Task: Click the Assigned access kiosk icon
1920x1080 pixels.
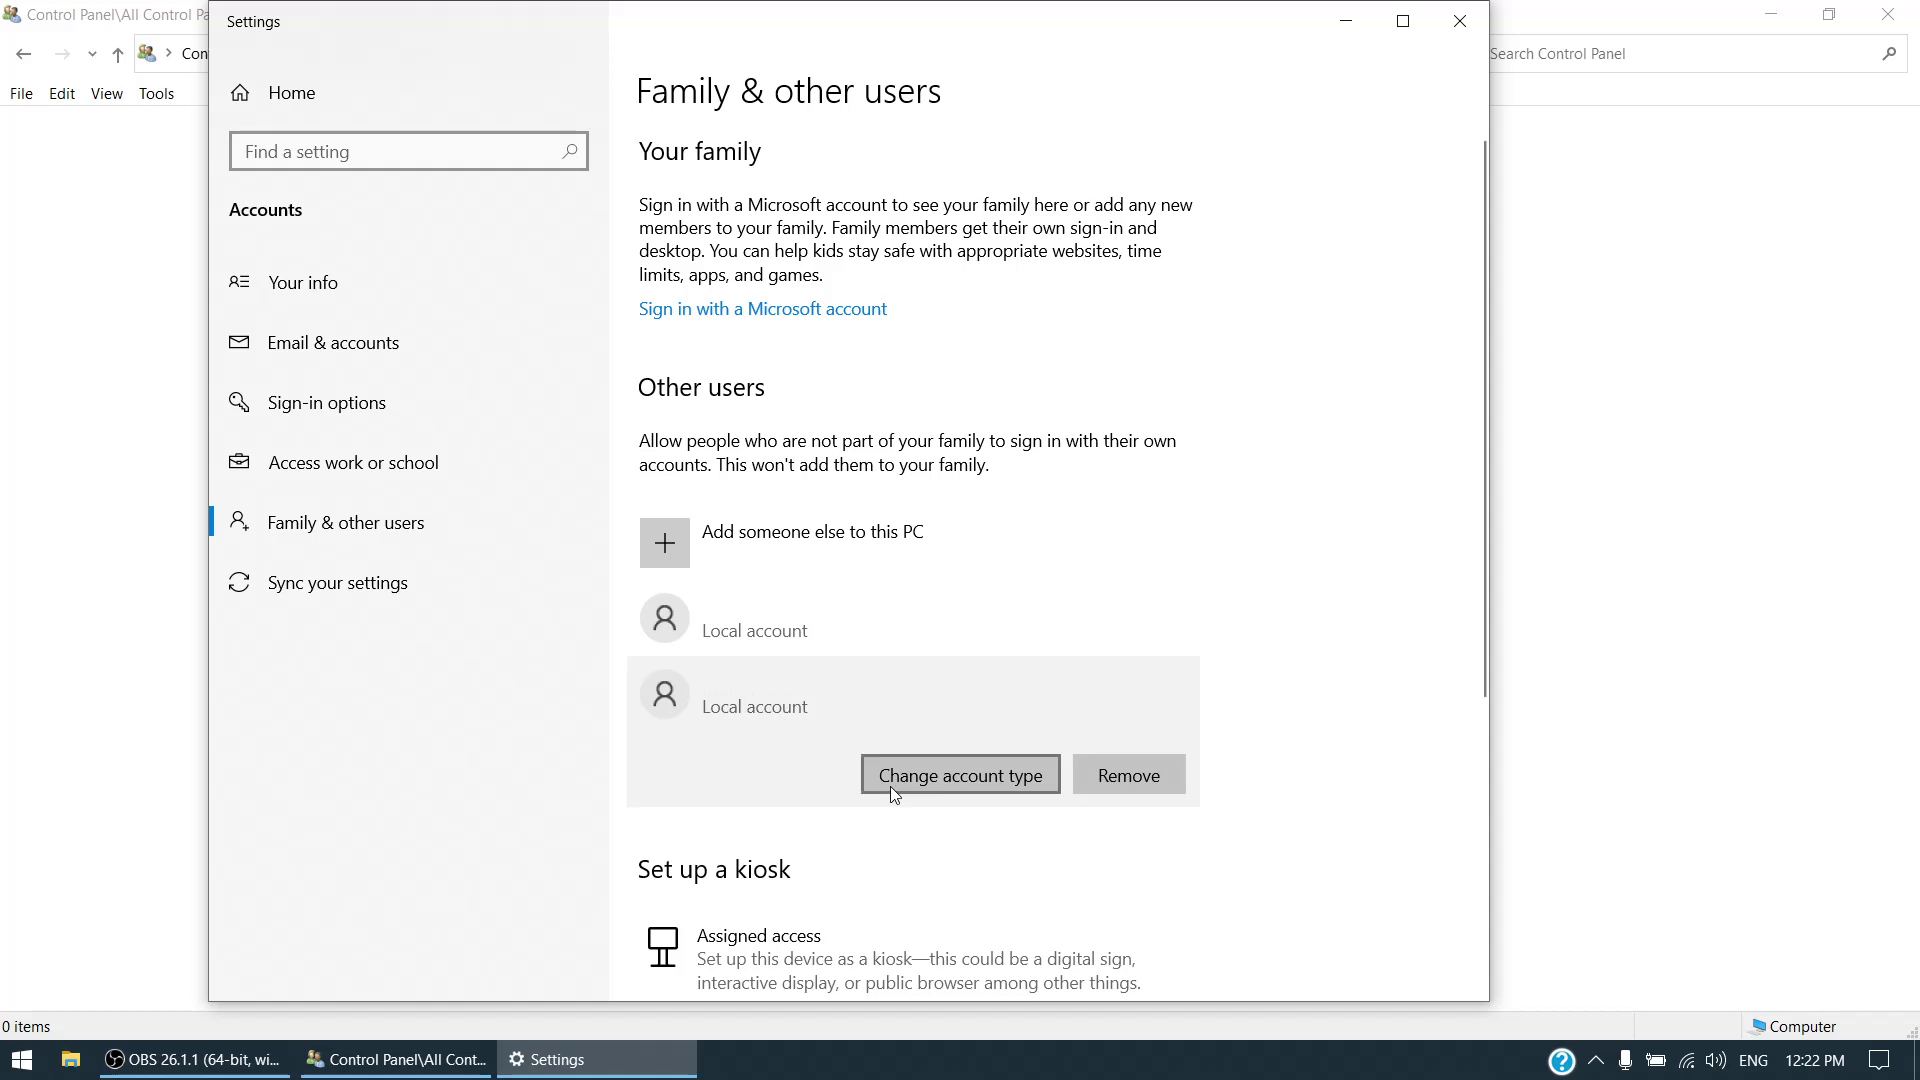Action: (662, 946)
